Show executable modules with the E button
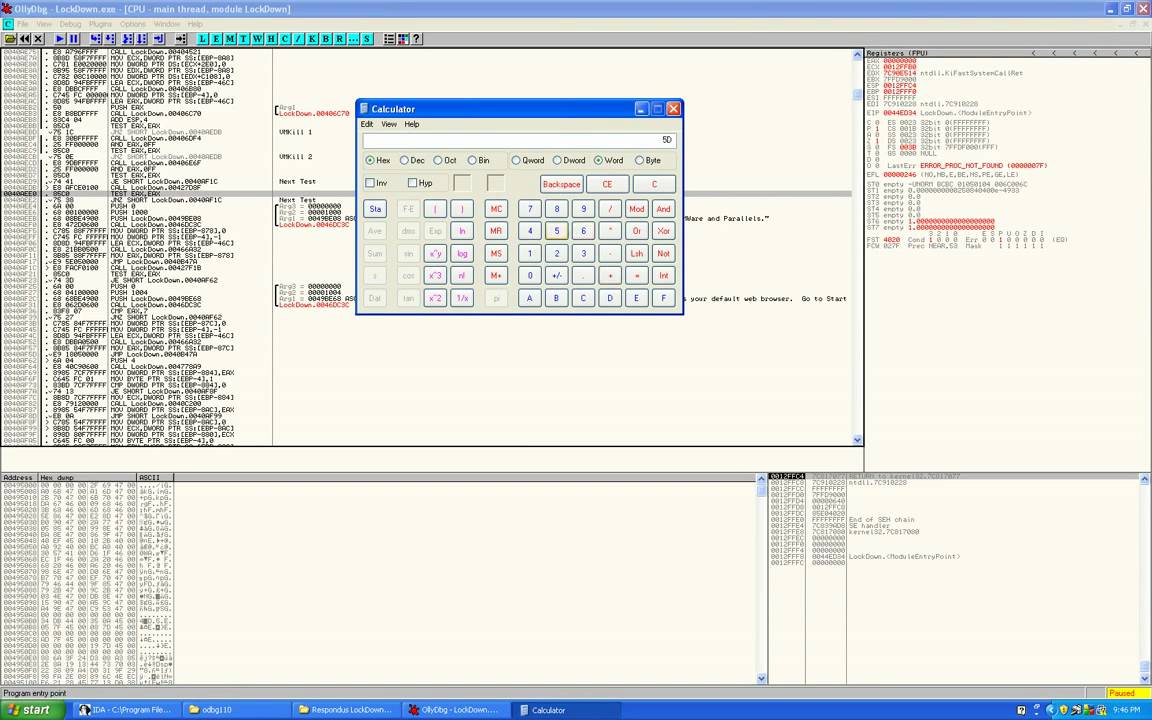The image size is (1152, 720). (x=216, y=39)
